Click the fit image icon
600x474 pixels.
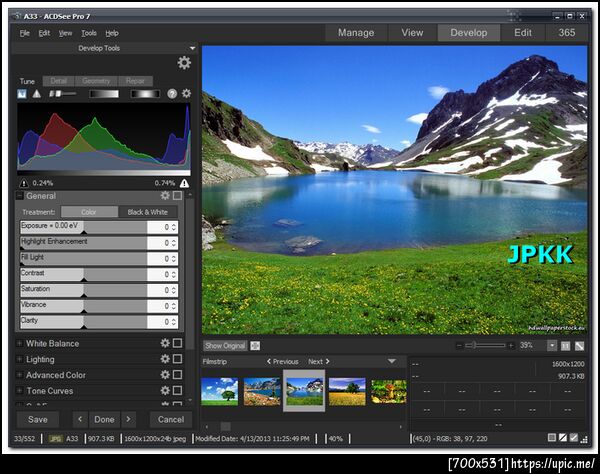580,346
